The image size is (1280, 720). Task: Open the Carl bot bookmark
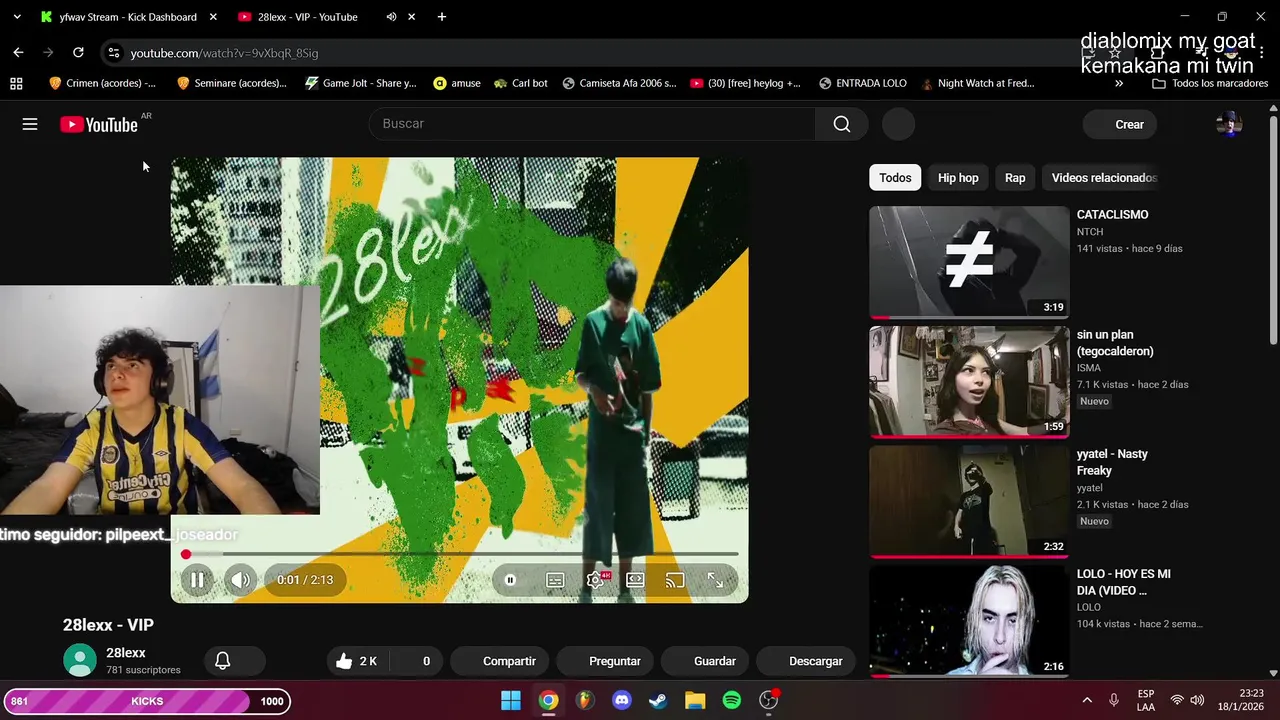(521, 83)
